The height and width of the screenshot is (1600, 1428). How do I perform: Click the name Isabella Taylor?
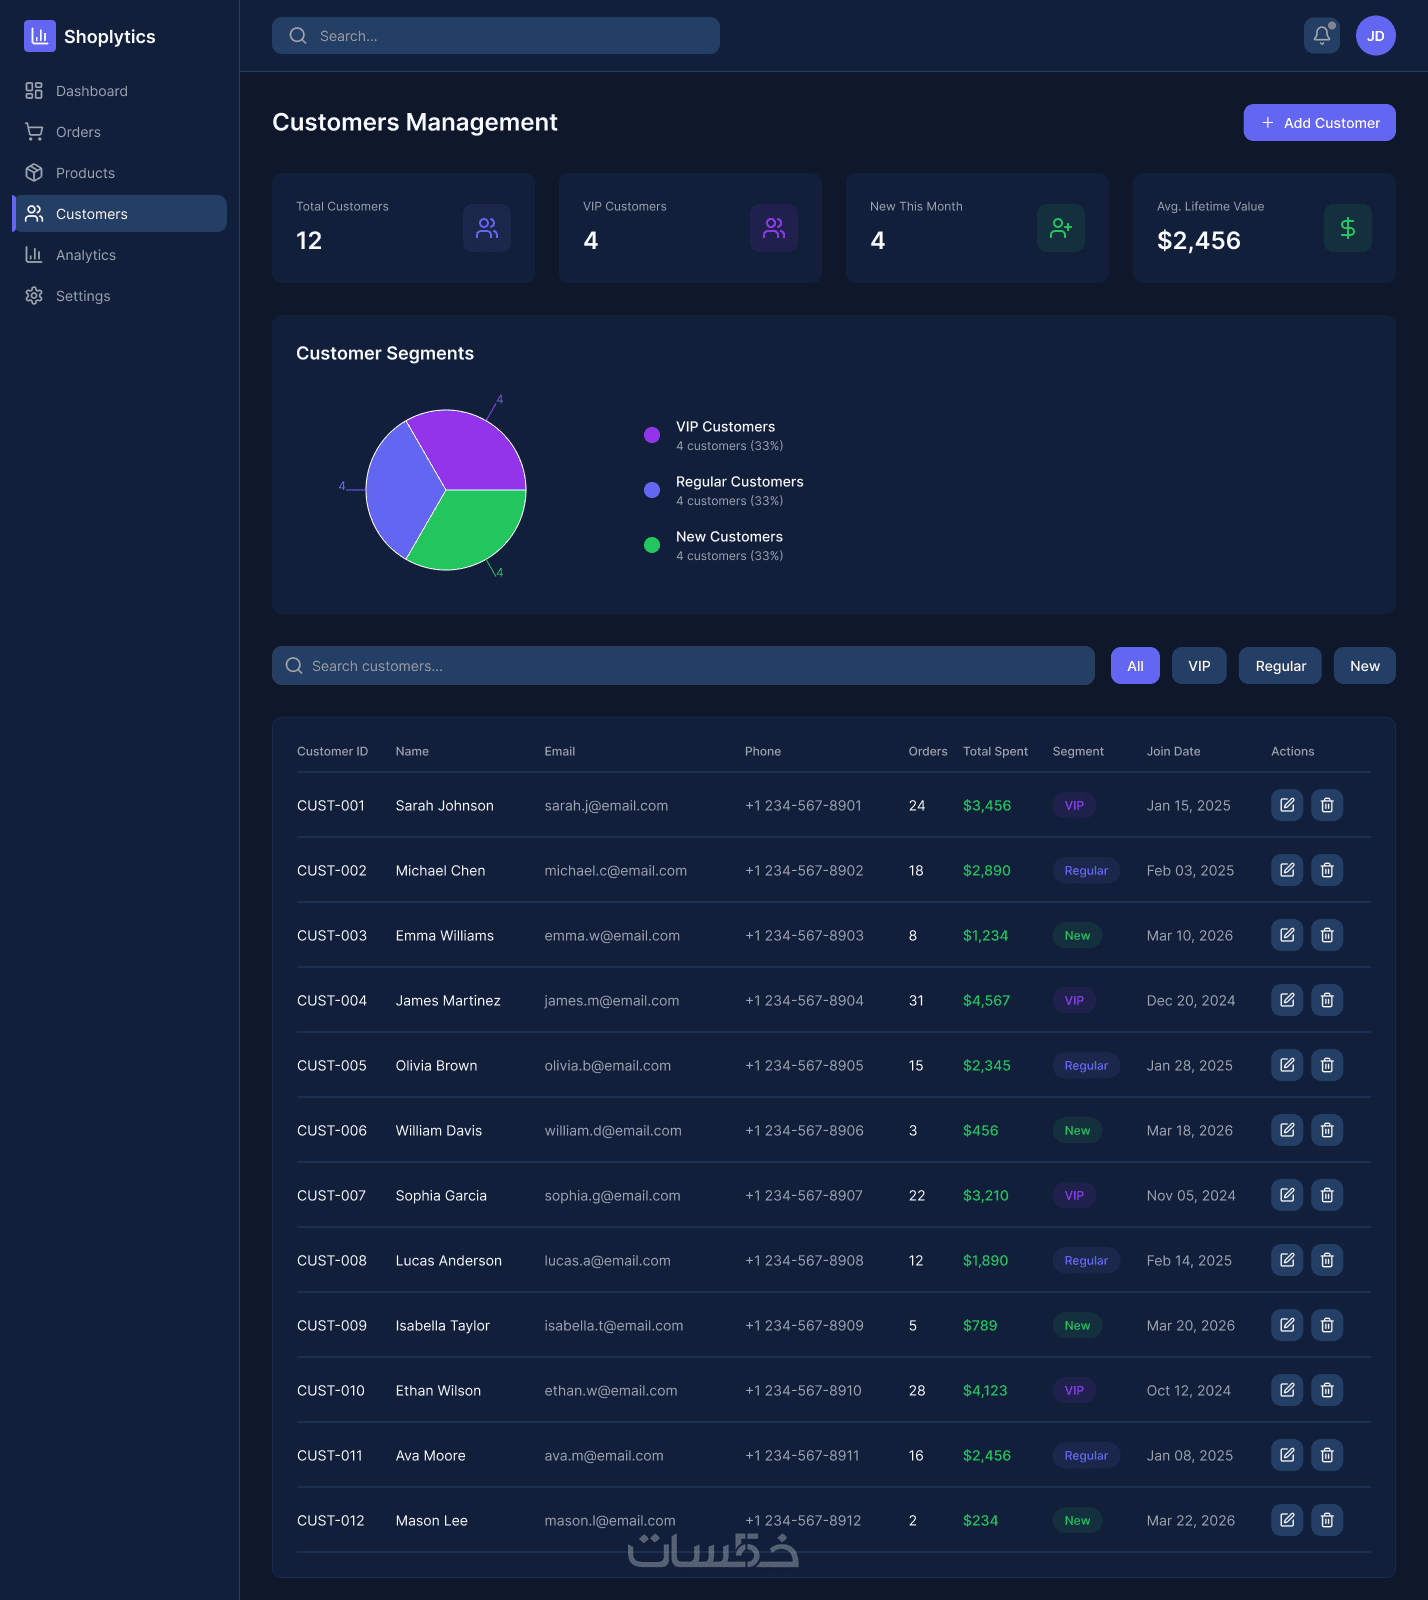click(443, 1326)
